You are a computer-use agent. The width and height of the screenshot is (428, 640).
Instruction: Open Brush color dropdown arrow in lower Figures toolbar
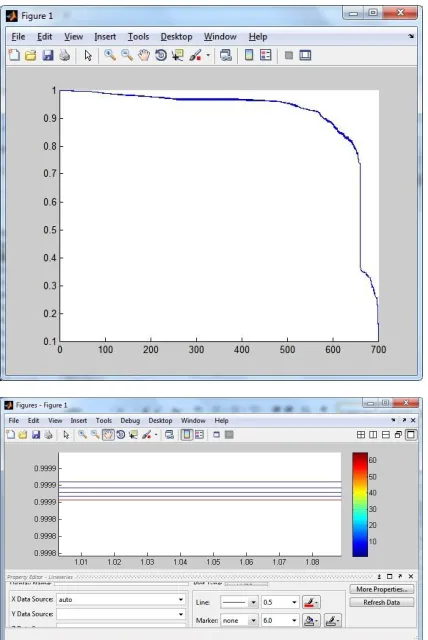(x=156, y=435)
